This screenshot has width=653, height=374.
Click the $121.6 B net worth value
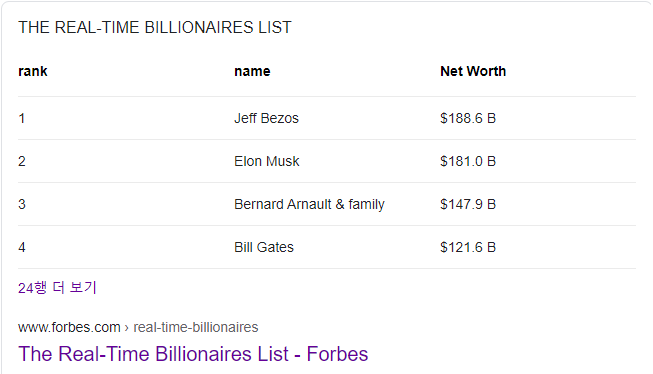click(x=468, y=247)
